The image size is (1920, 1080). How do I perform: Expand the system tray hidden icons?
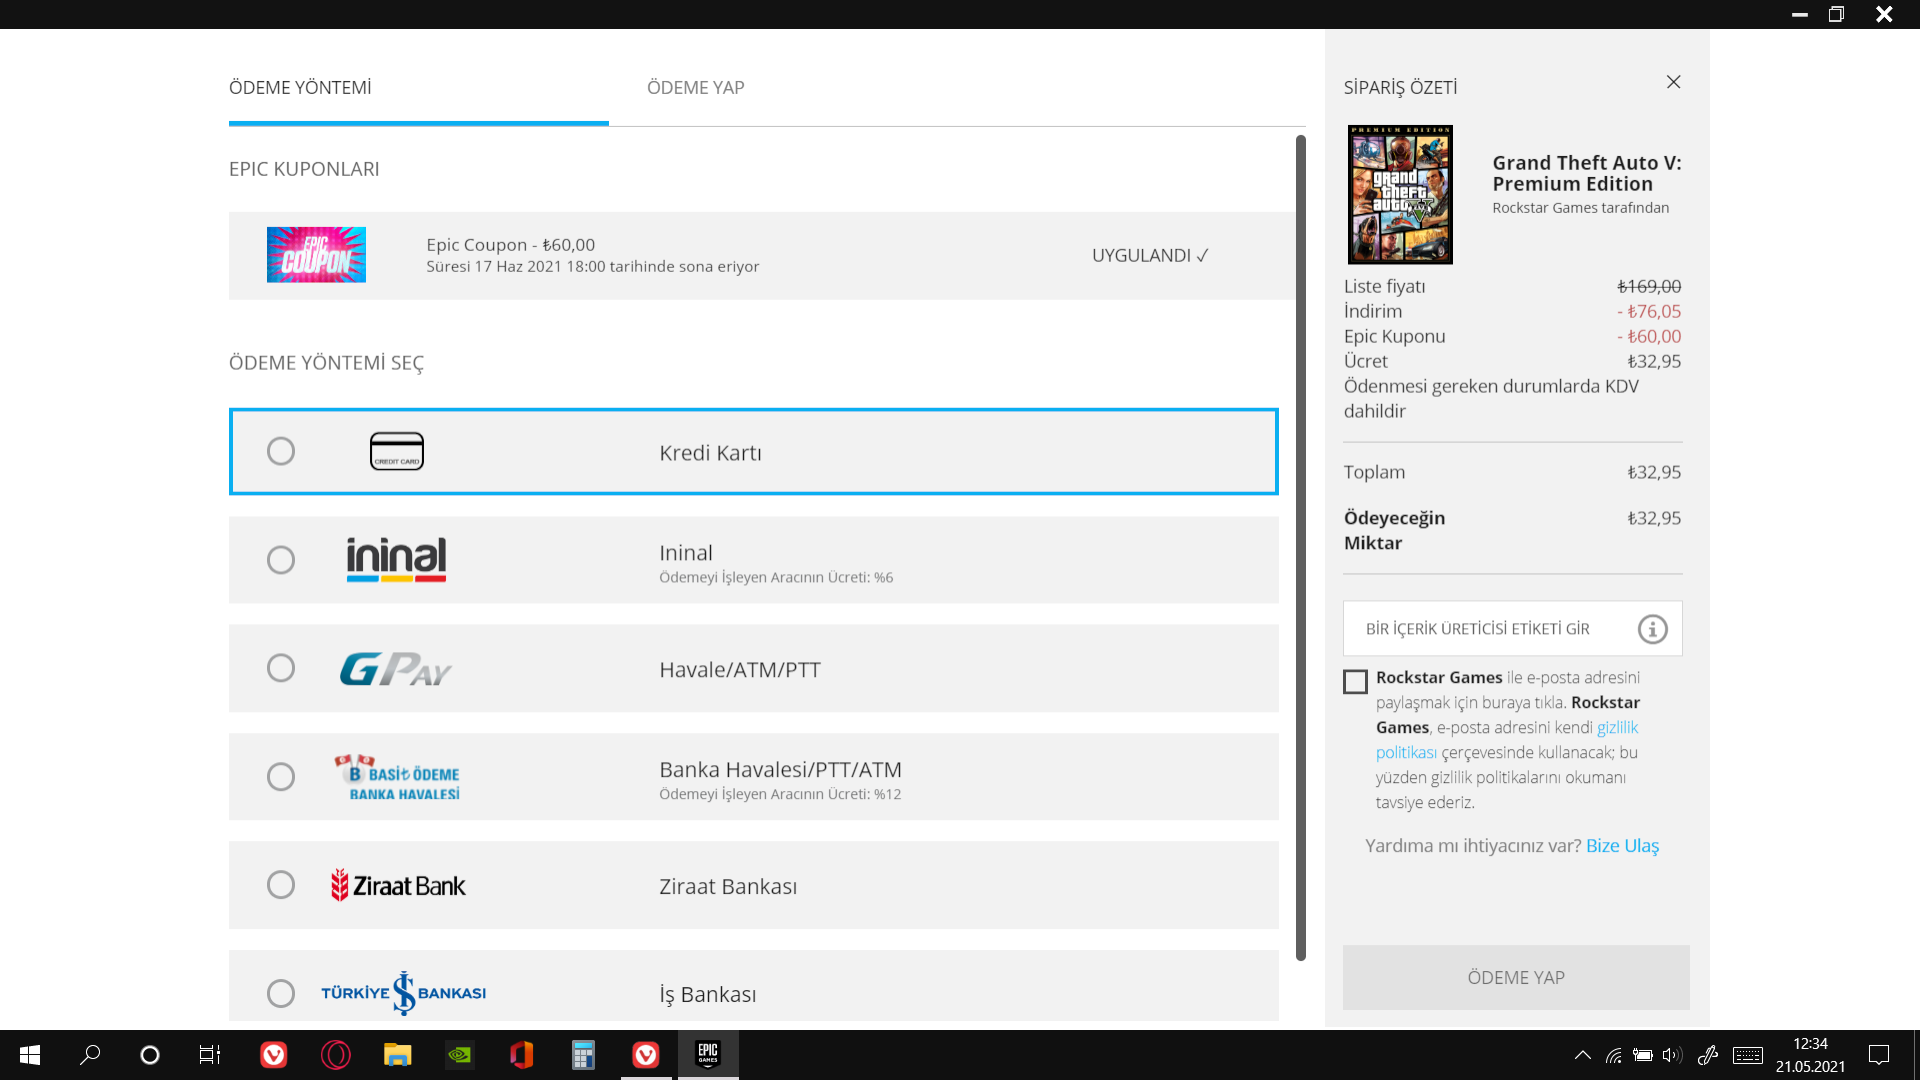(x=1582, y=1055)
